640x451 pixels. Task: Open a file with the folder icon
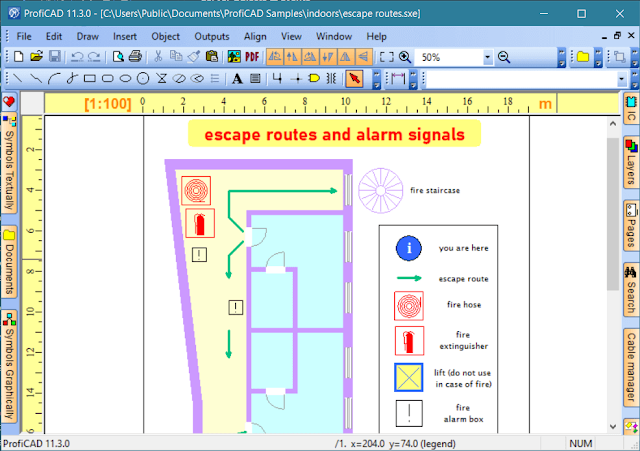36,57
